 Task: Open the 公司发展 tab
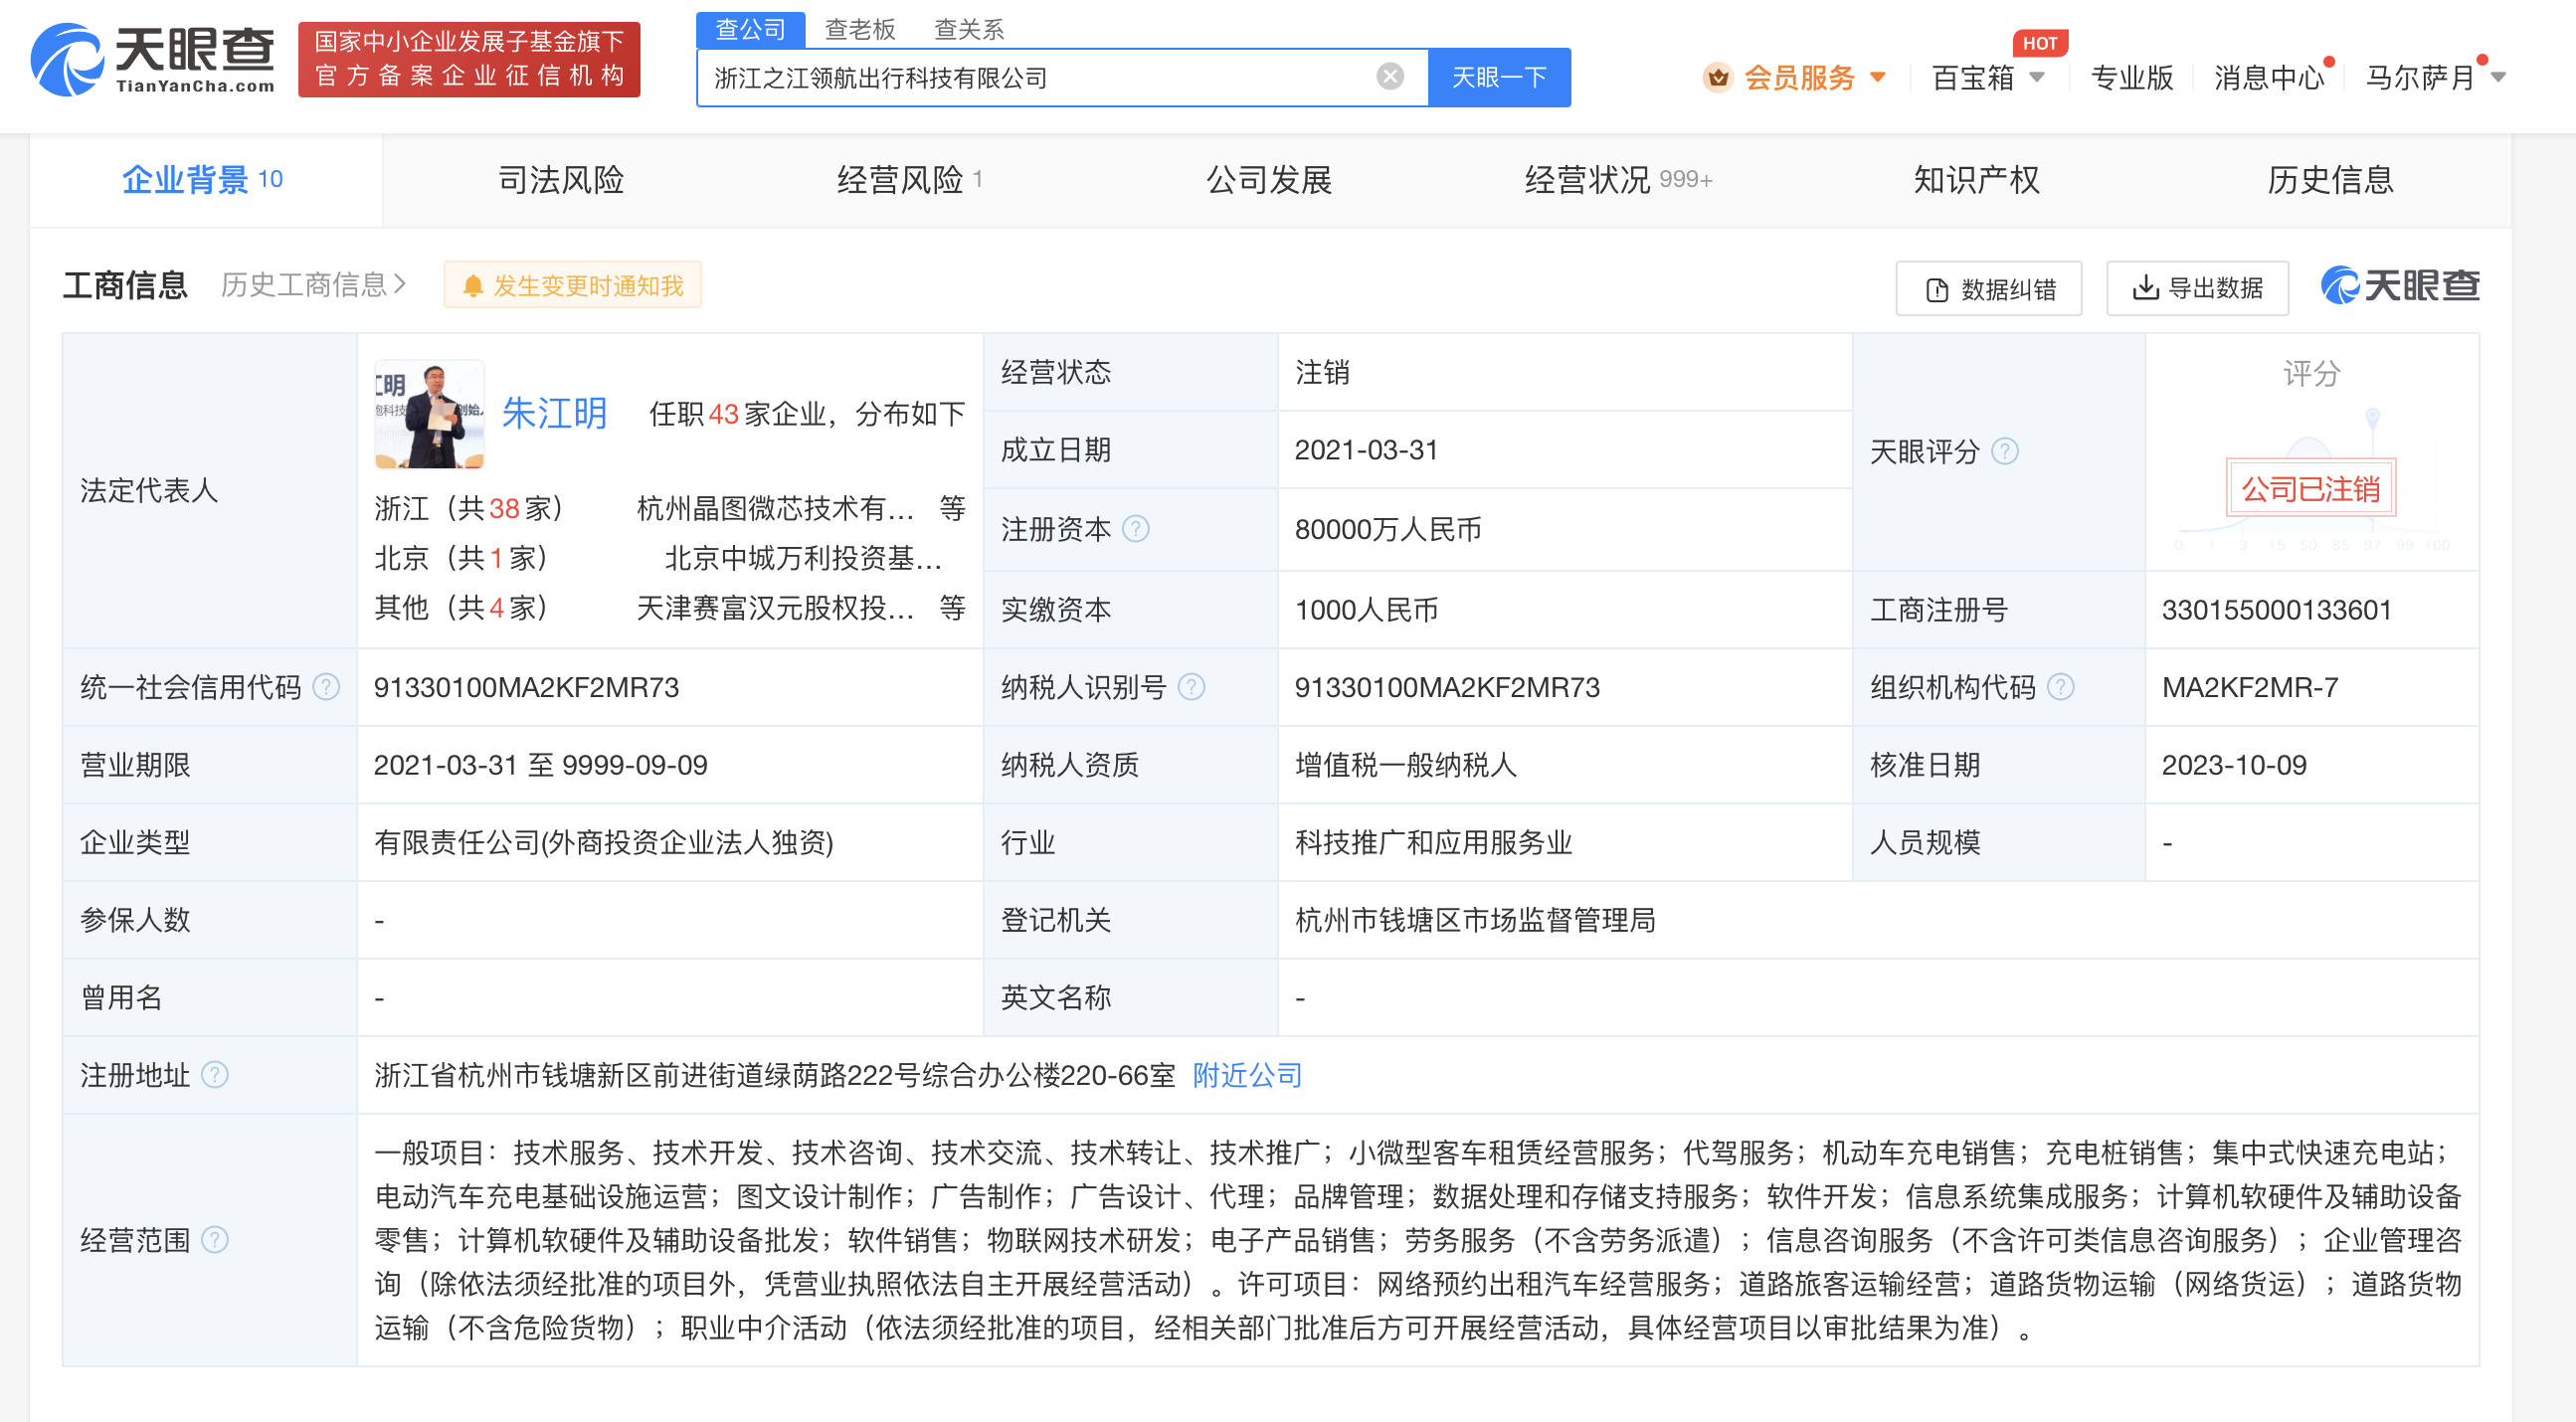1269,180
